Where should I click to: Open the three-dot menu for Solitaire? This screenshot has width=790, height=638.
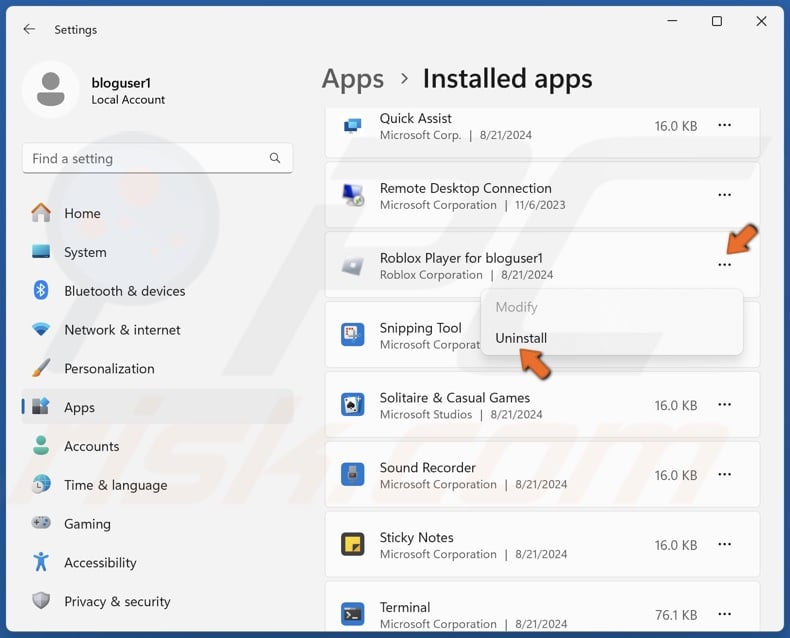pos(724,405)
